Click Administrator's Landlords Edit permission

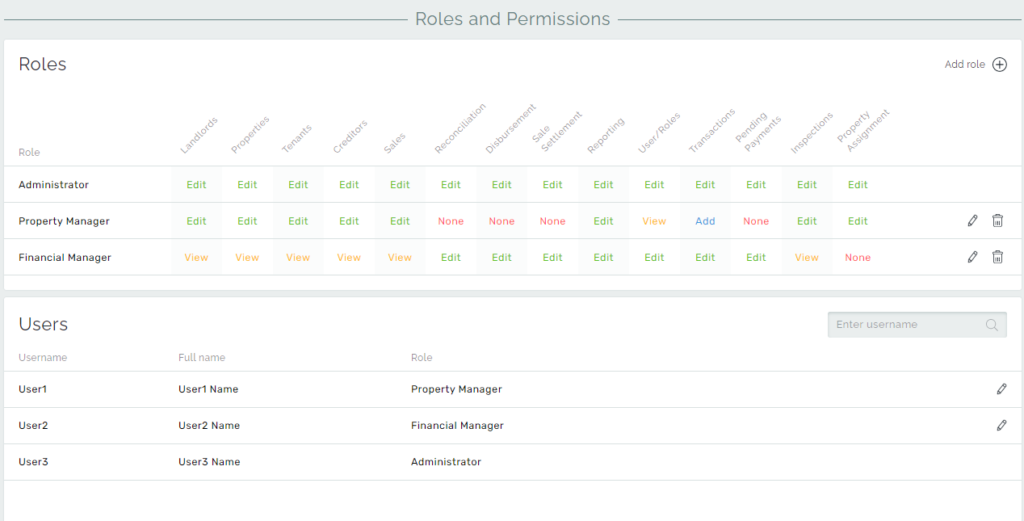click(196, 185)
